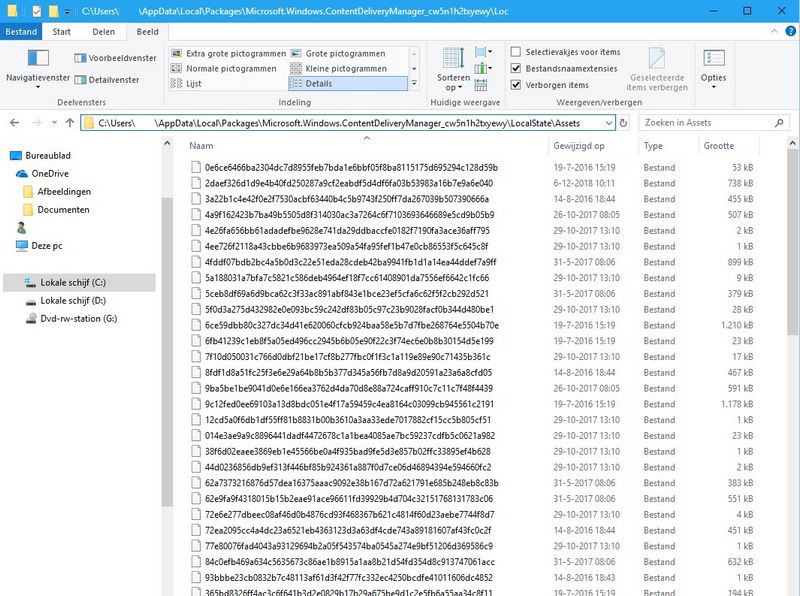The height and width of the screenshot is (596, 800).
Task: Collapse the ribbon with the chevron
Action: (x=774, y=32)
